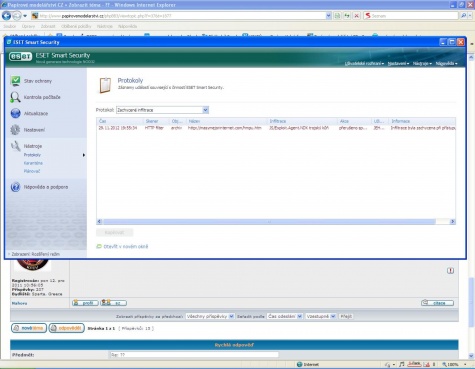The height and width of the screenshot is (369, 475).
Task: Click the Aktualizace globe icon
Action: pyautogui.click(x=15, y=113)
